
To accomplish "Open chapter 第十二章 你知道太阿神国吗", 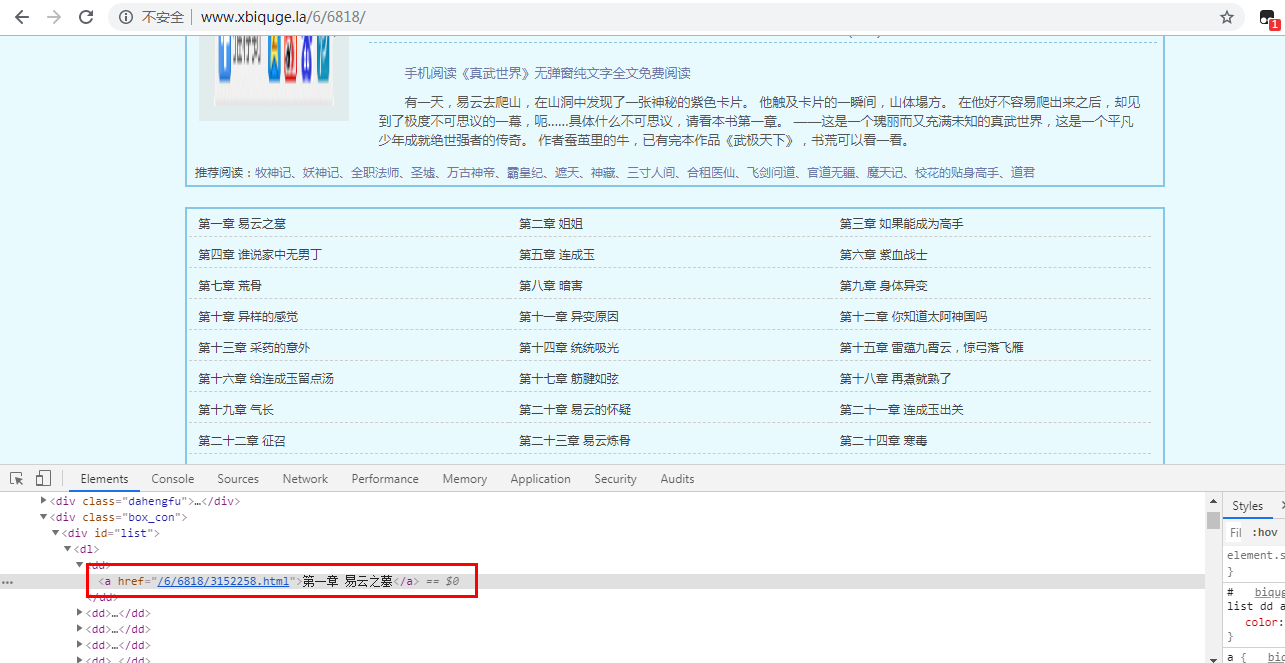I will (914, 316).
